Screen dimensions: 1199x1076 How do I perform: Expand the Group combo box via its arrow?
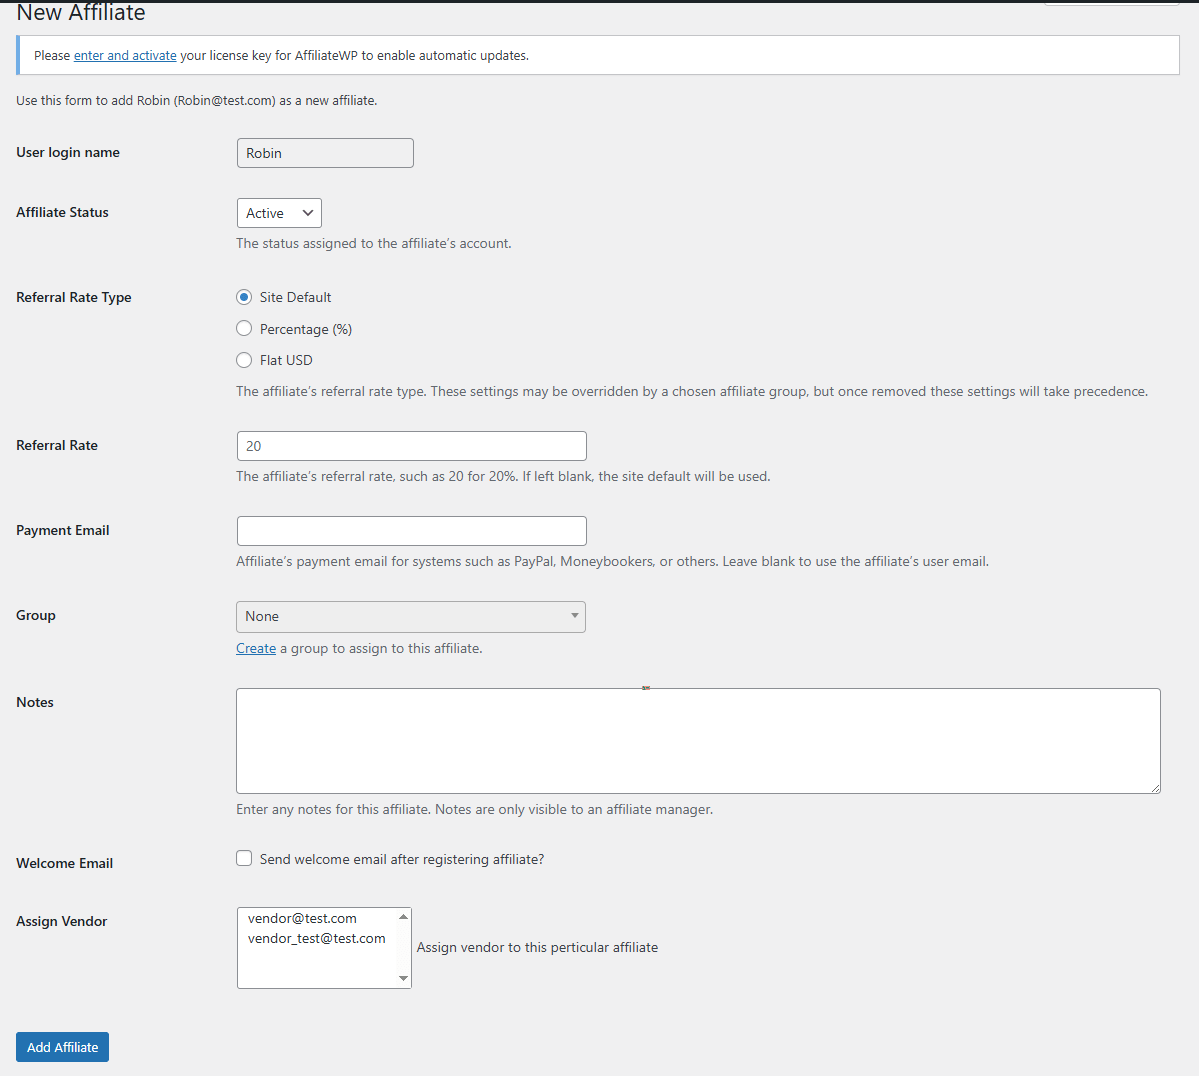pos(573,616)
